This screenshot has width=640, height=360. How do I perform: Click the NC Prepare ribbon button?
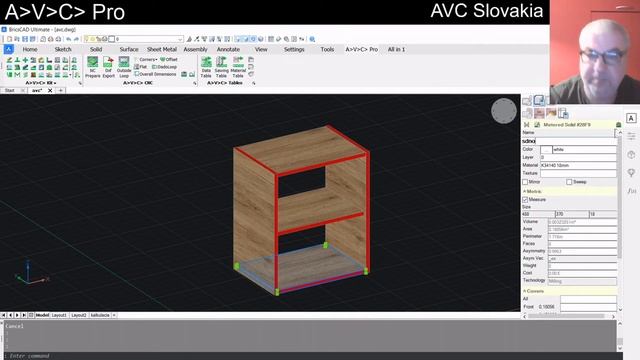point(93,67)
